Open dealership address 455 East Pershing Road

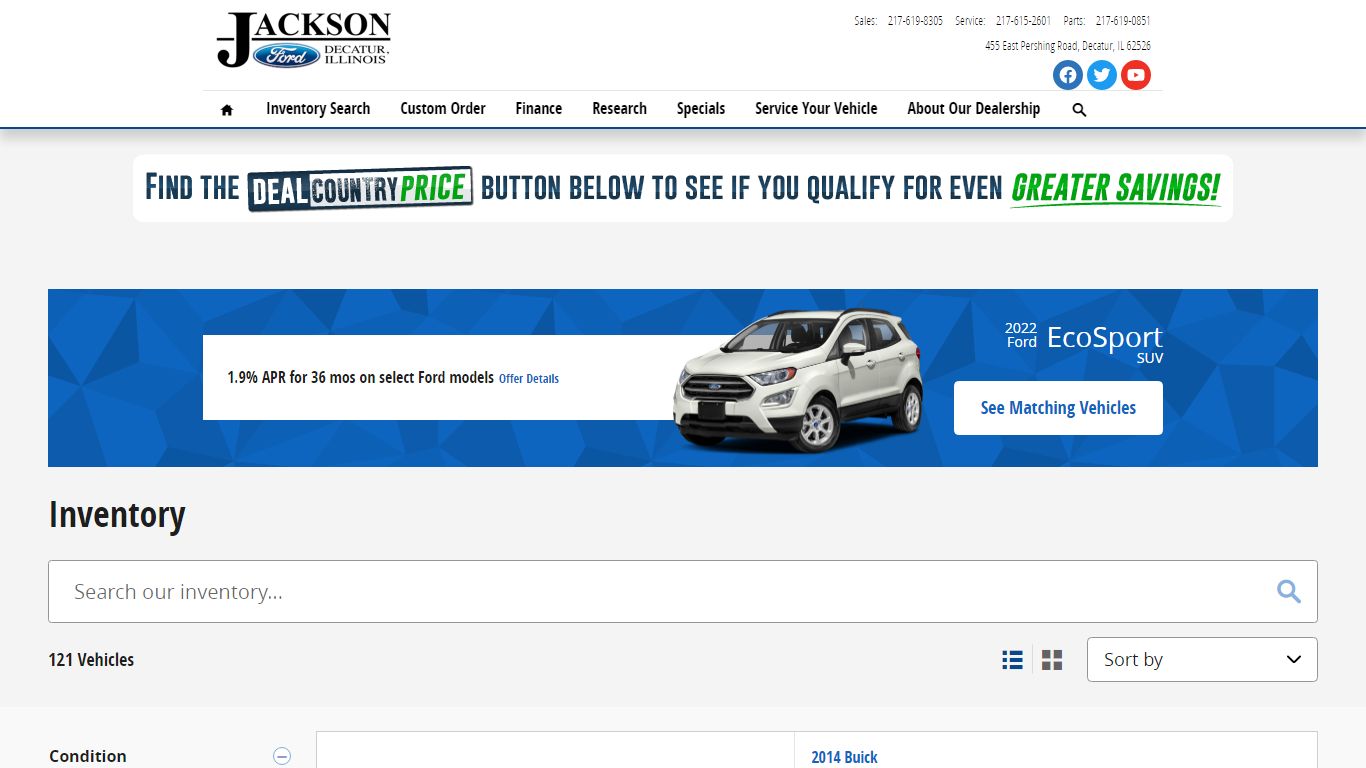click(1068, 46)
